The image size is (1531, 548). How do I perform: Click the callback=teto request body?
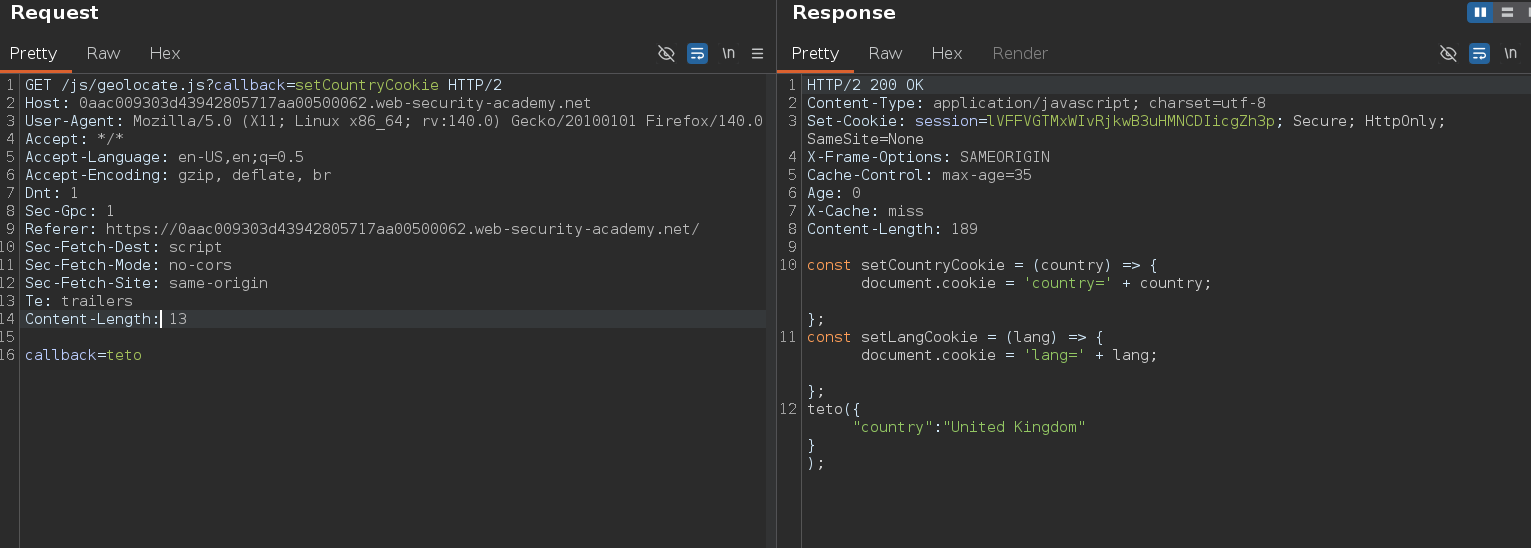coord(83,355)
